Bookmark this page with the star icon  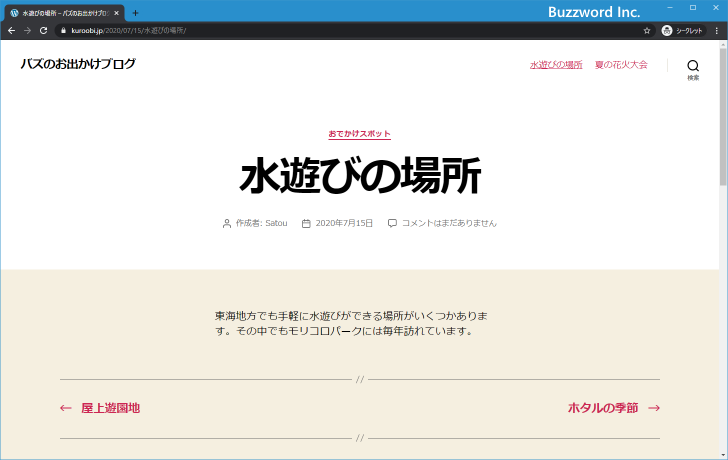click(x=647, y=31)
